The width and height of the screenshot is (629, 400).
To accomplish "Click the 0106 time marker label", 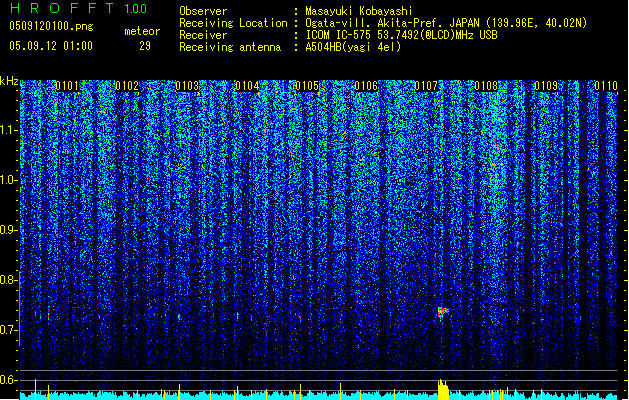I will pyautogui.click(x=366, y=86).
